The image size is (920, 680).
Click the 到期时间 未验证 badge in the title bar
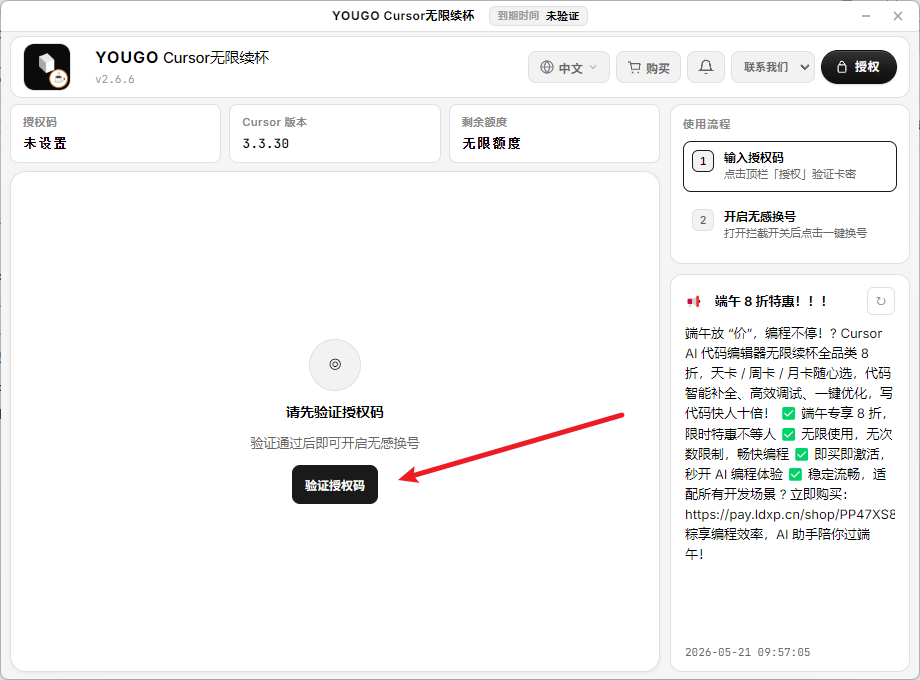(539, 16)
